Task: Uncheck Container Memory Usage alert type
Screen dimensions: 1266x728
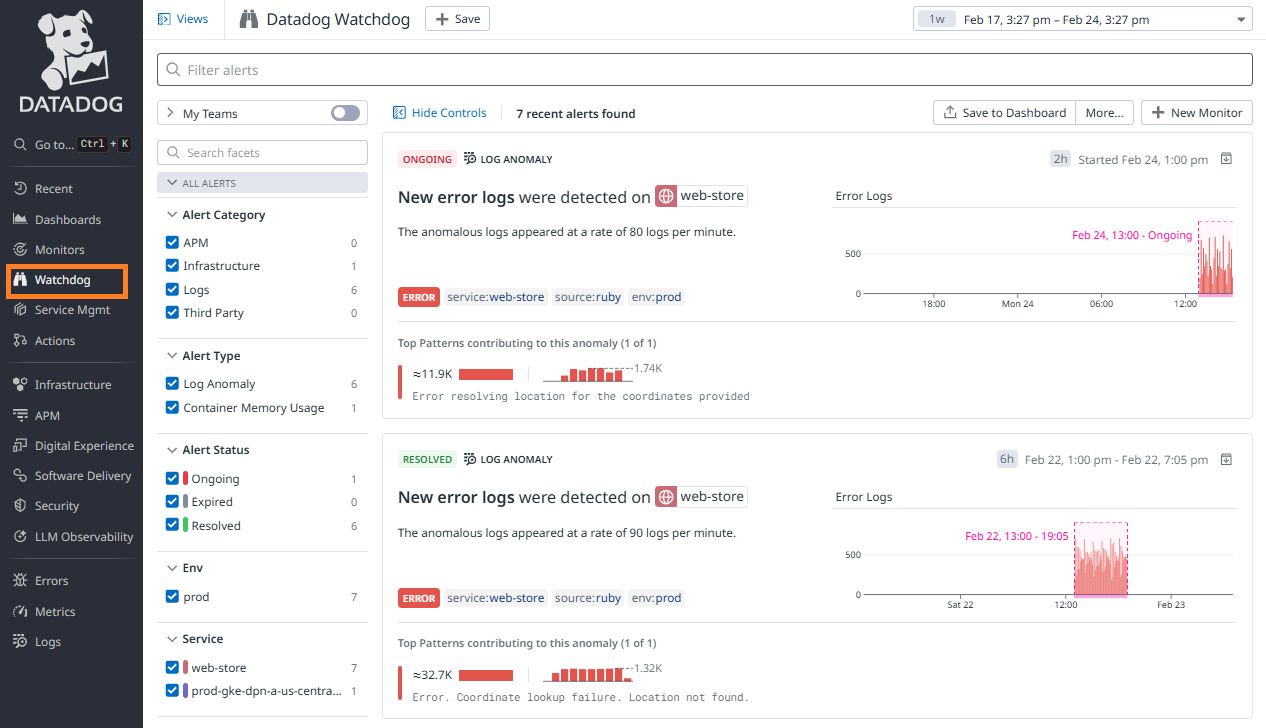Action: click(172, 408)
